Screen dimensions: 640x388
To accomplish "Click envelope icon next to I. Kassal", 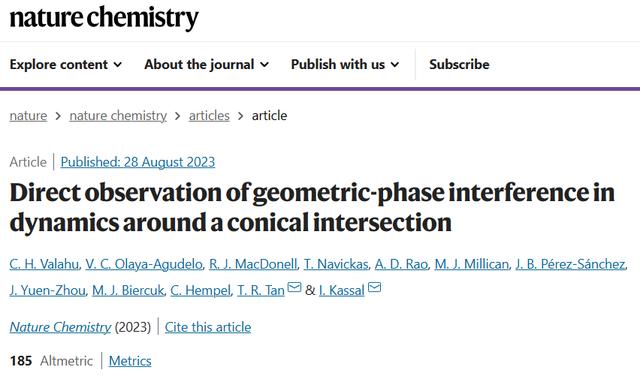I will pyautogui.click(x=374, y=287).
